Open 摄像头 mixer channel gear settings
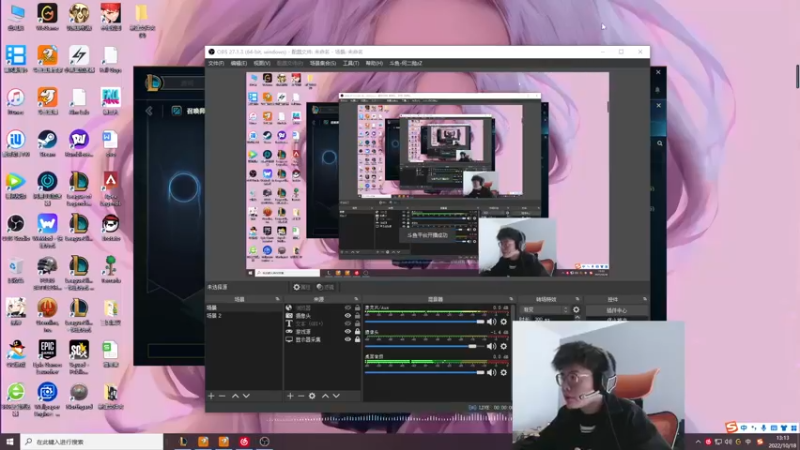Viewport: 800px width, 450px height. click(504, 346)
